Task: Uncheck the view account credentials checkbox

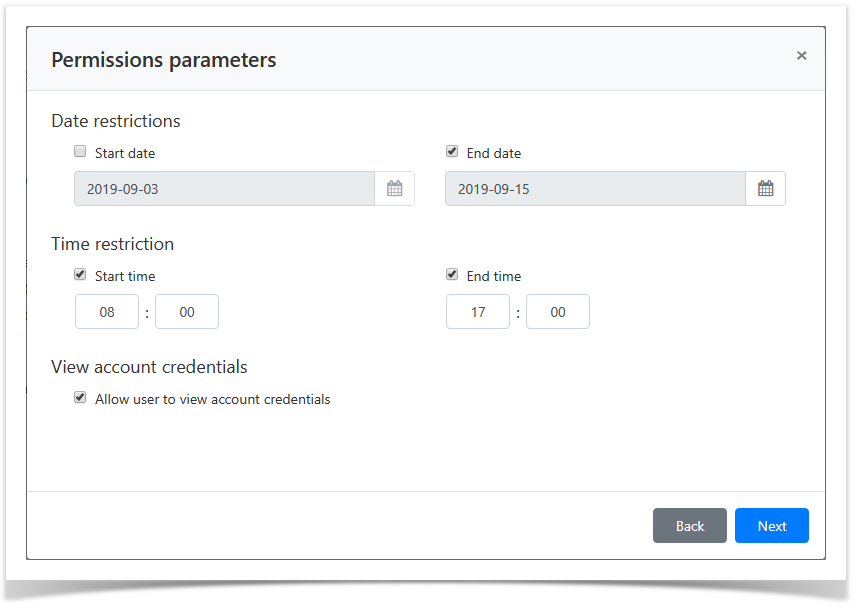Action: (x=80, y=398)
